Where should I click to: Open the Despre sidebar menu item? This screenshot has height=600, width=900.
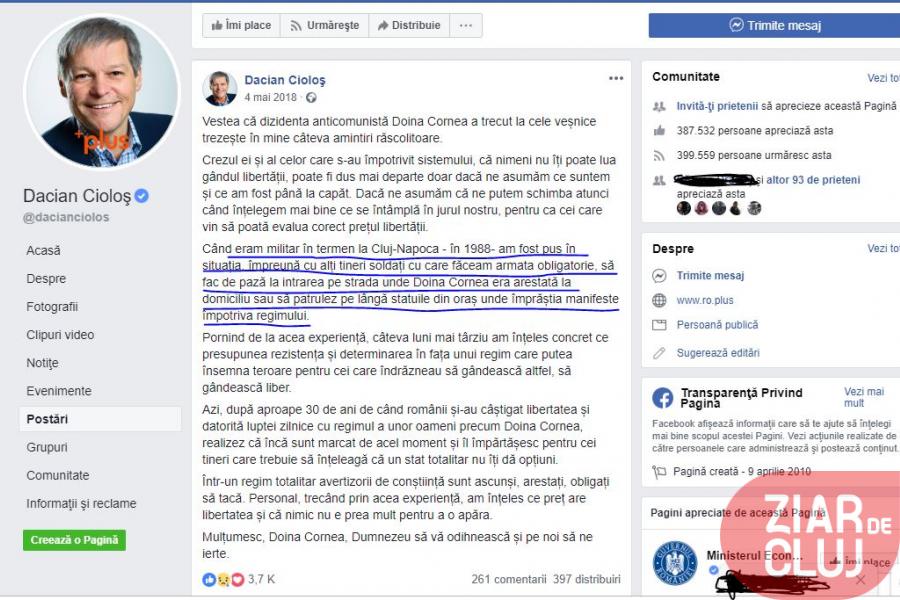[x=46, y=278]
